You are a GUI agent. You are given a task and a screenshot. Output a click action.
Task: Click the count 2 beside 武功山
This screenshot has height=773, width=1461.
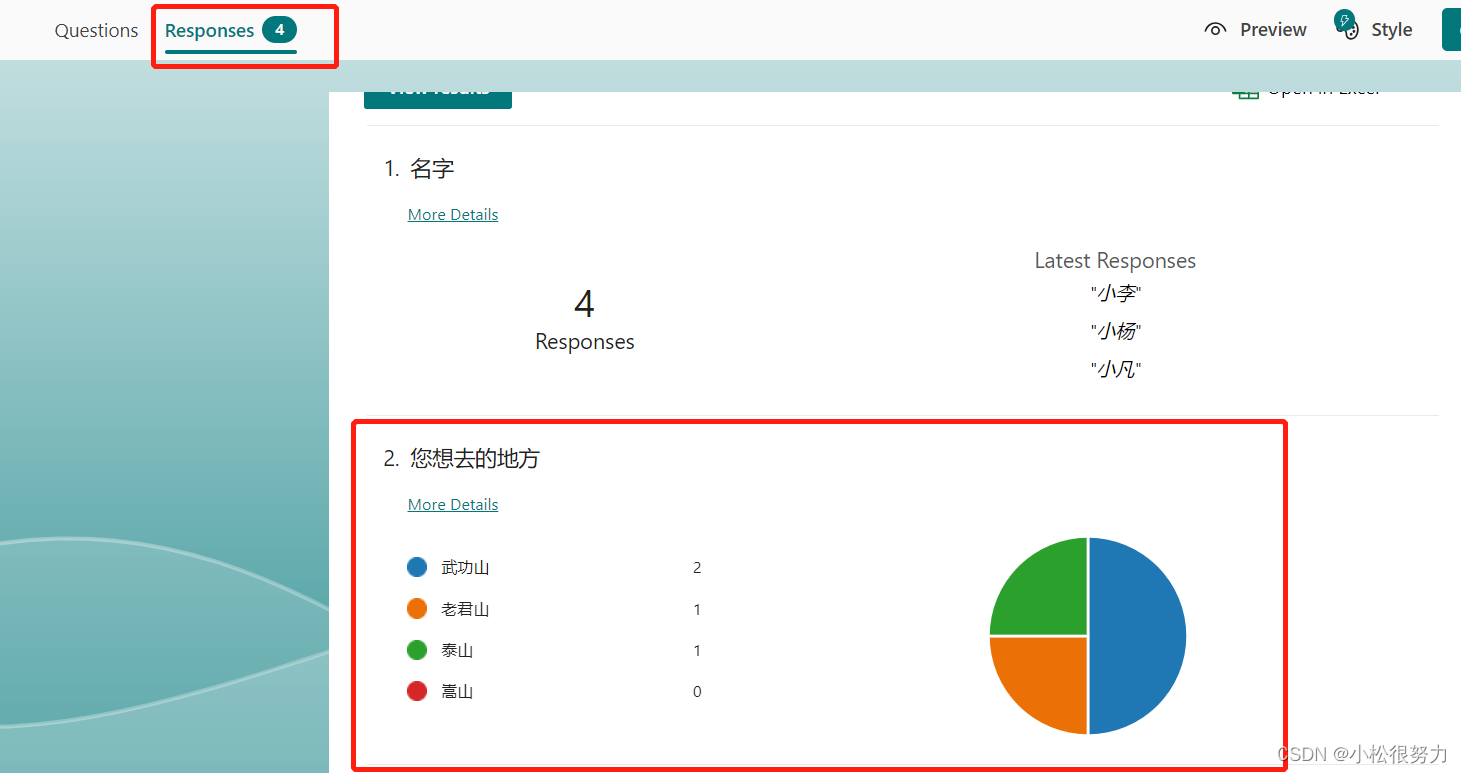(697, 568)
